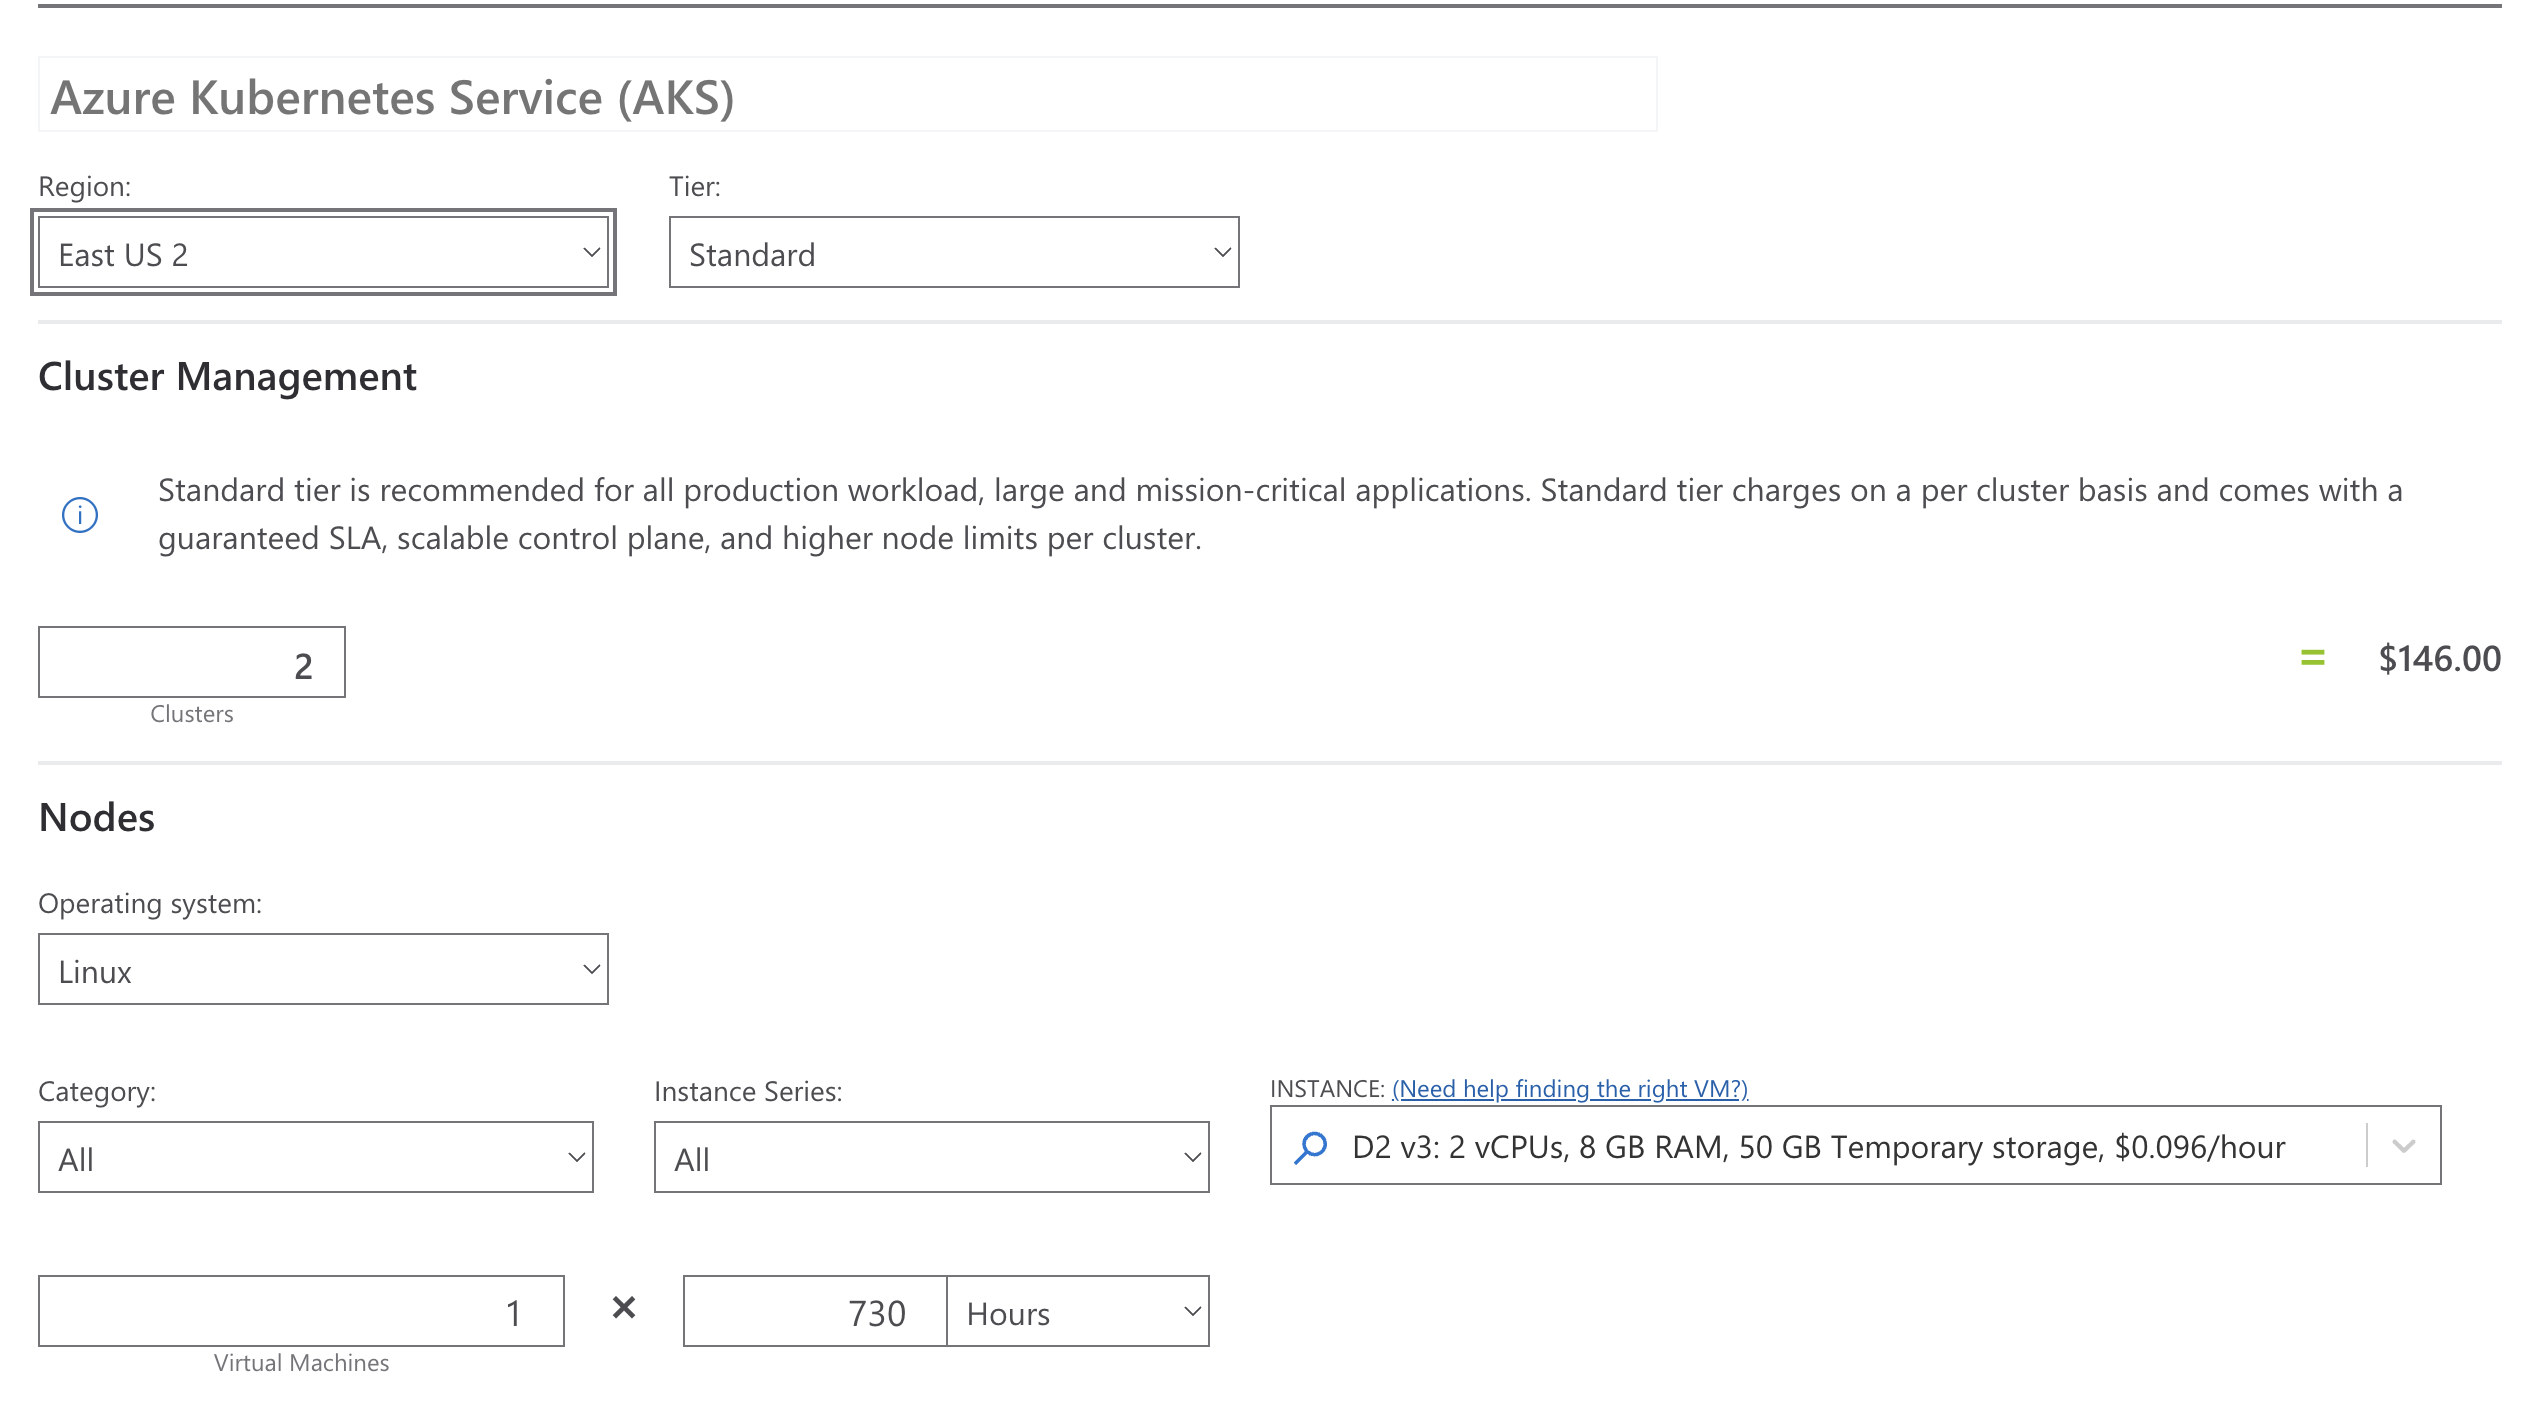The width and height of the screenshot is (2548, 1422).
Task: Open the Tier dropdown showing Standard
Action: pos(954,253)
